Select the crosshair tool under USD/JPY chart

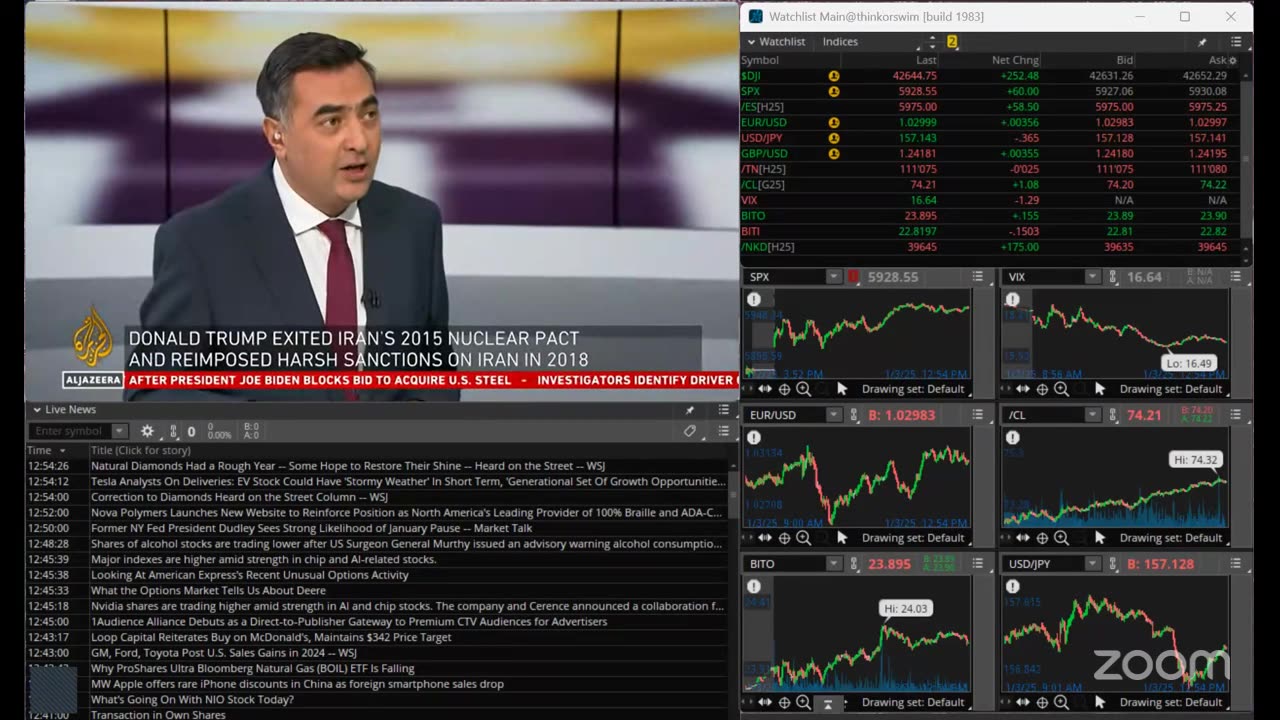pos(1042,703)
